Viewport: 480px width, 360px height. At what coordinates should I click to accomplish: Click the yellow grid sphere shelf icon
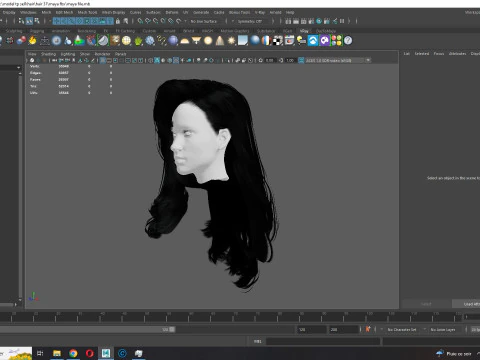click(x=126, y=41)
